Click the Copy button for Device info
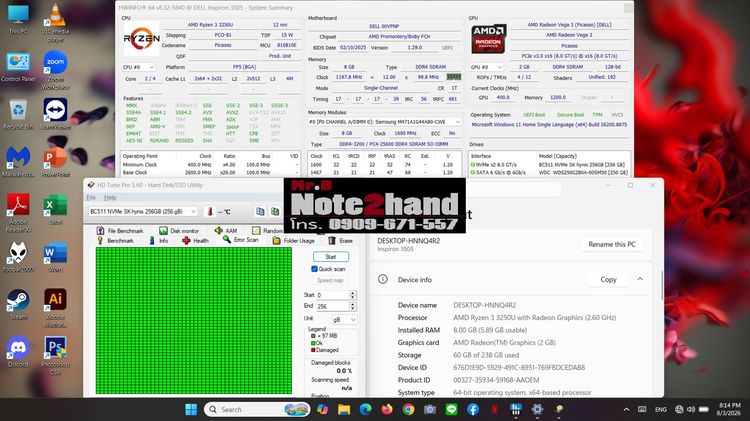This screenshot has width=750, height=421. (x=608, y=279)
